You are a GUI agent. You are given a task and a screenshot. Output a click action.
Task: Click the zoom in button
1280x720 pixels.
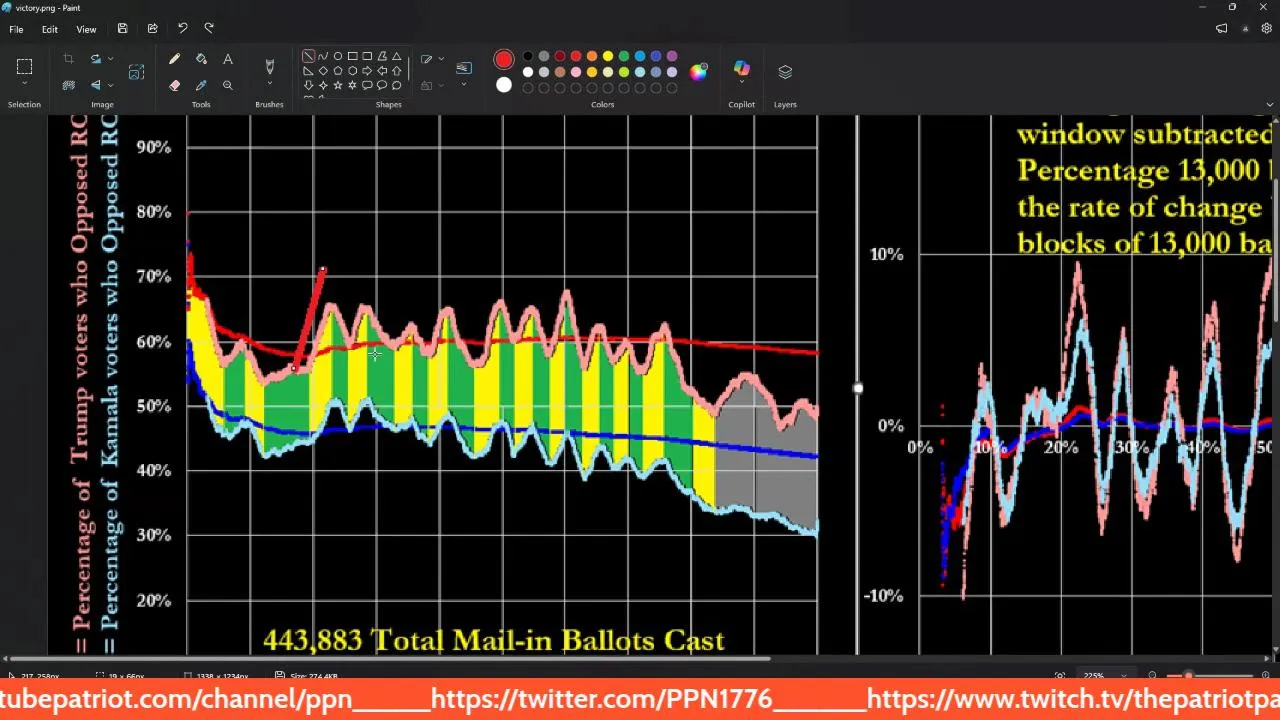pyautogui.click(x=1264, y=676)
